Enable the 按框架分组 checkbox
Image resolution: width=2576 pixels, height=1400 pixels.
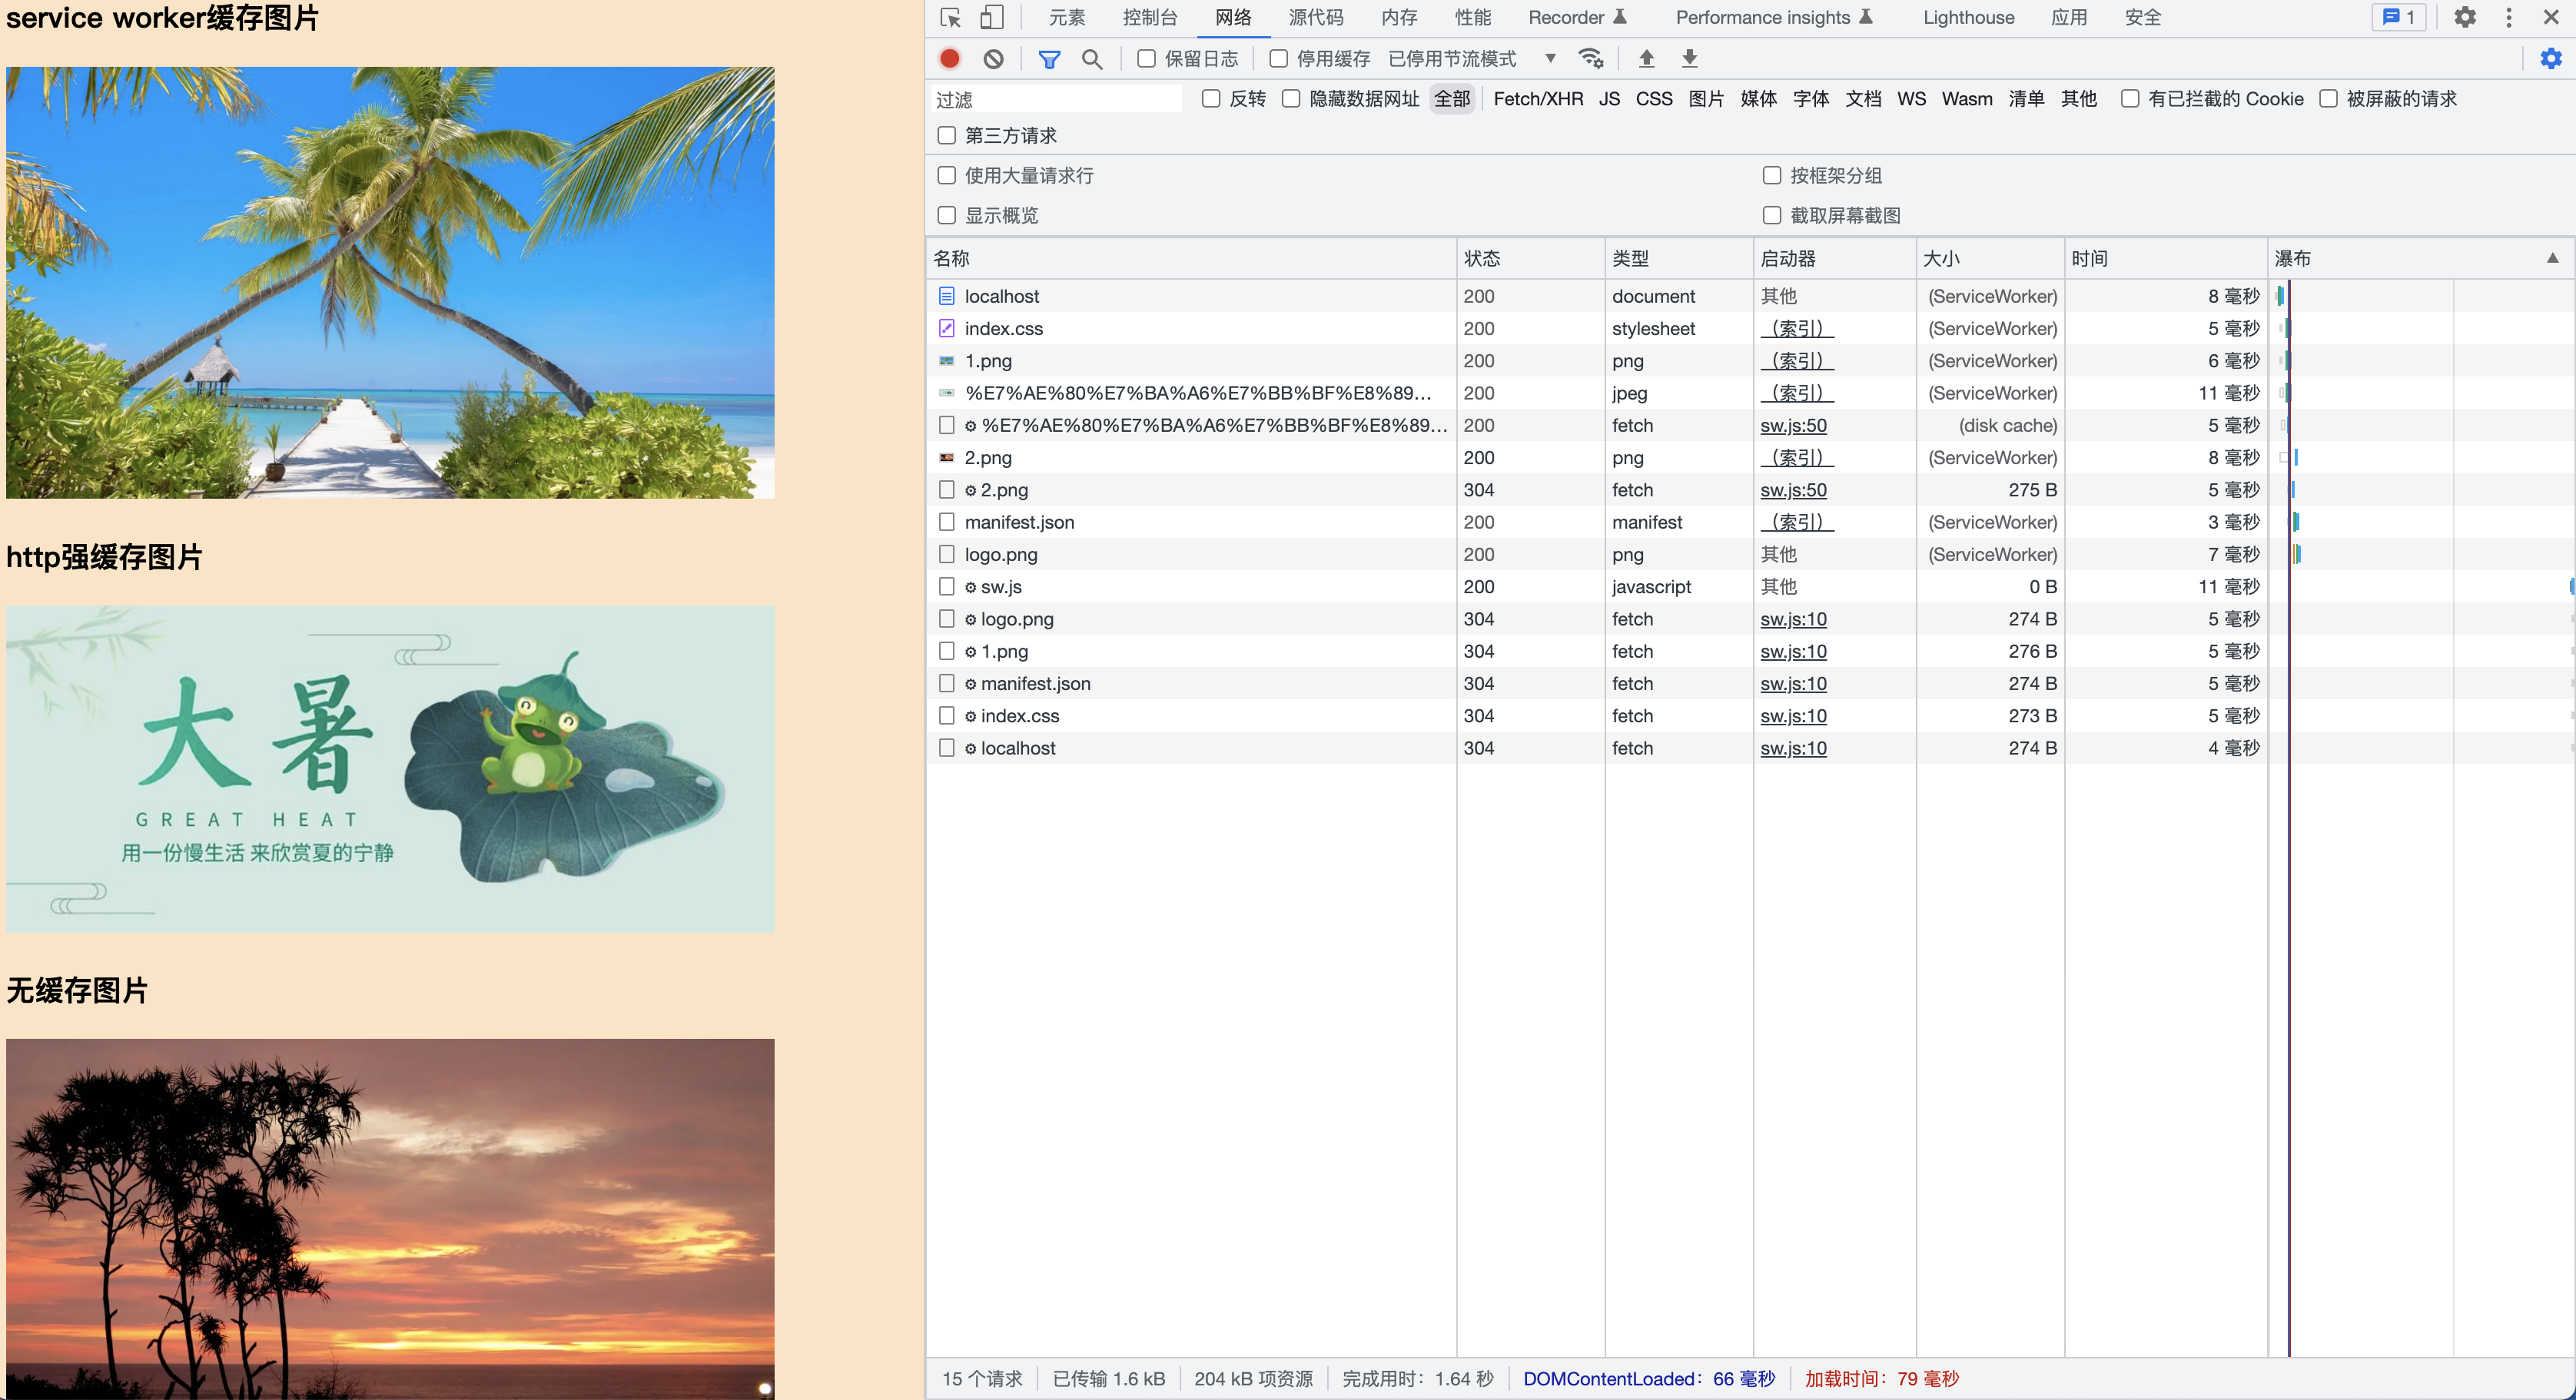pyautogui.click(x=1771, y=175)
